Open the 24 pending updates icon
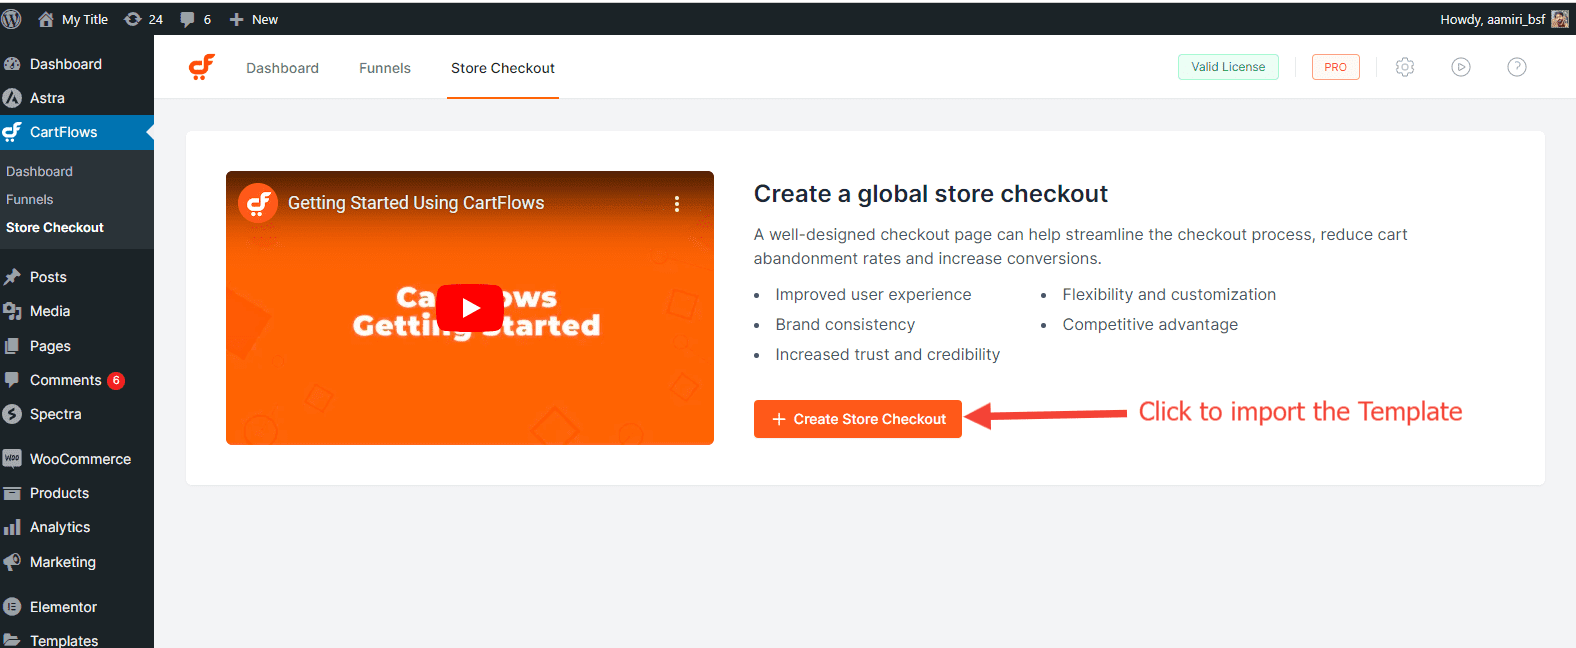This screenshot has width=1576, height=648. click(143, 19)
